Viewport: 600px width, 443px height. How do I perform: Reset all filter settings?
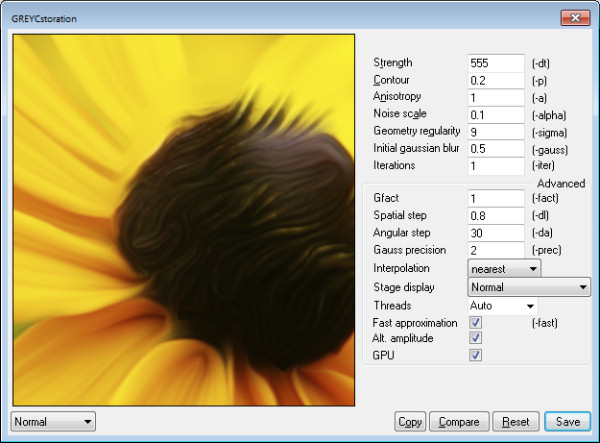coord(516,422)
